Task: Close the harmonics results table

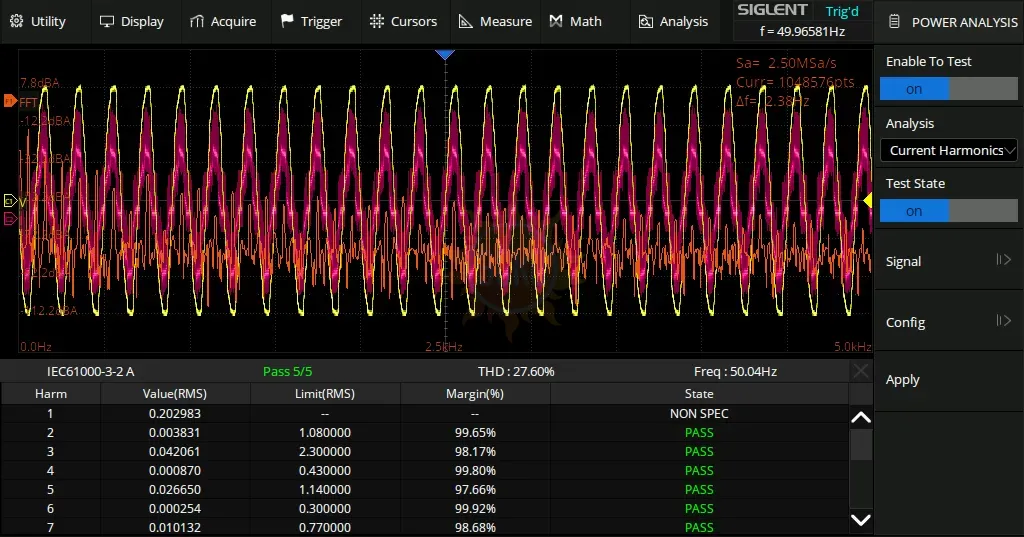Action: click(860, 371)
